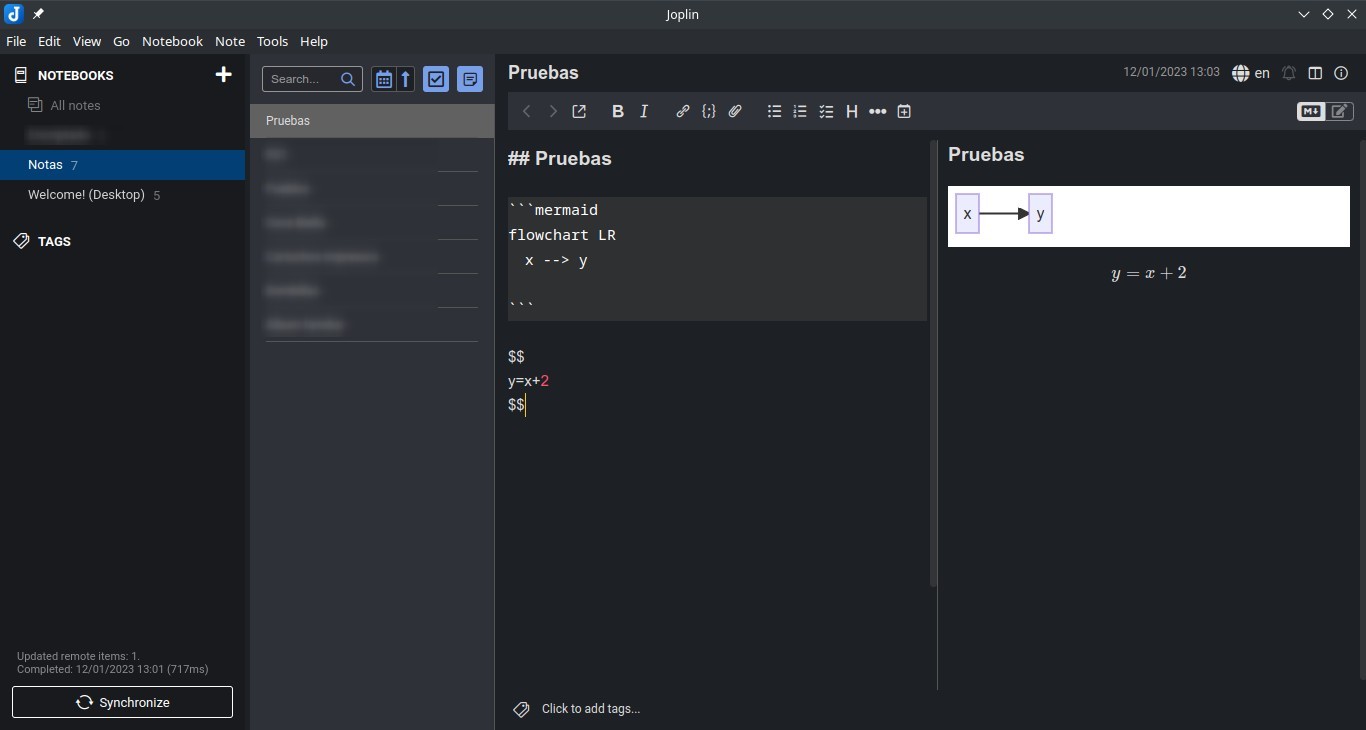Toggle editor layout icon

pos(1315,73)
